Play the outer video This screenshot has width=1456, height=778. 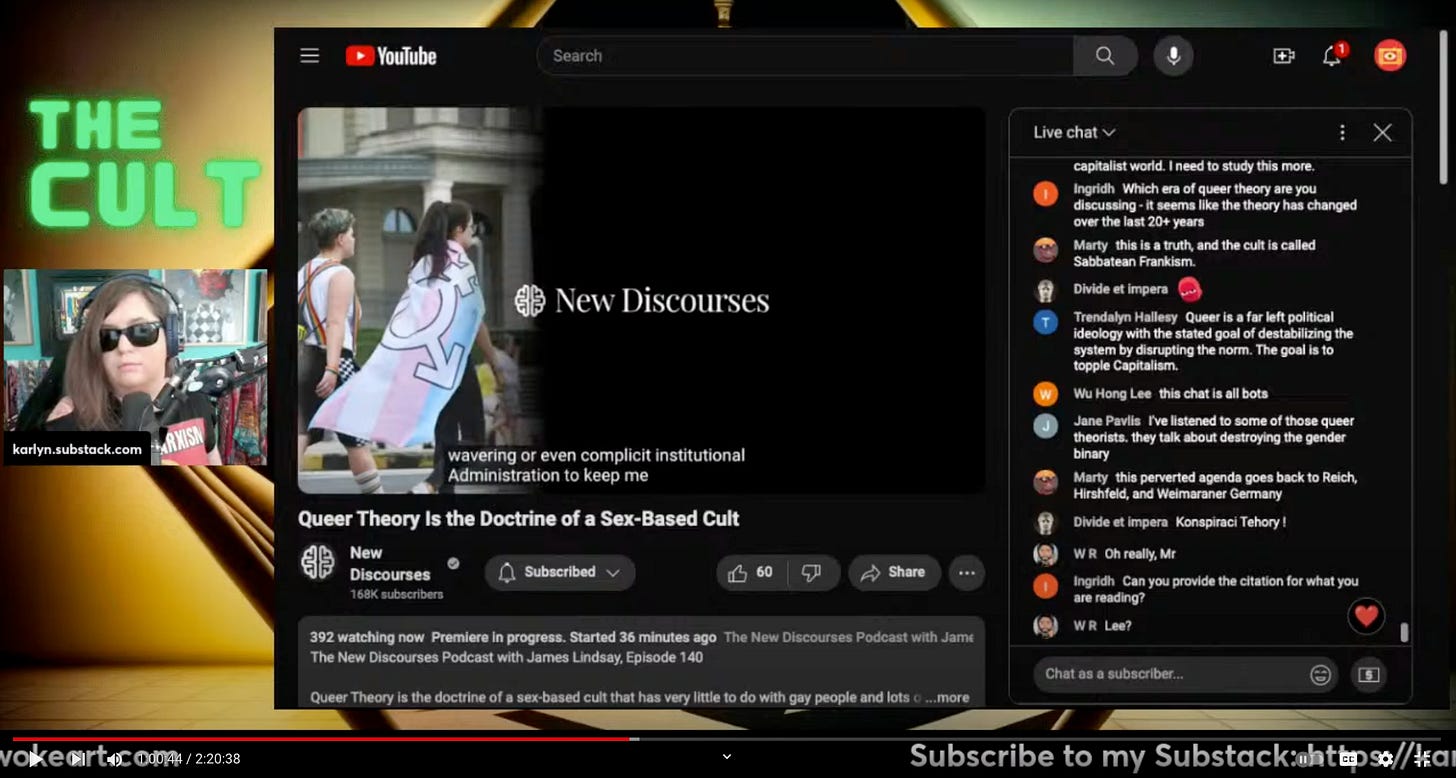[x=36, y=759]
